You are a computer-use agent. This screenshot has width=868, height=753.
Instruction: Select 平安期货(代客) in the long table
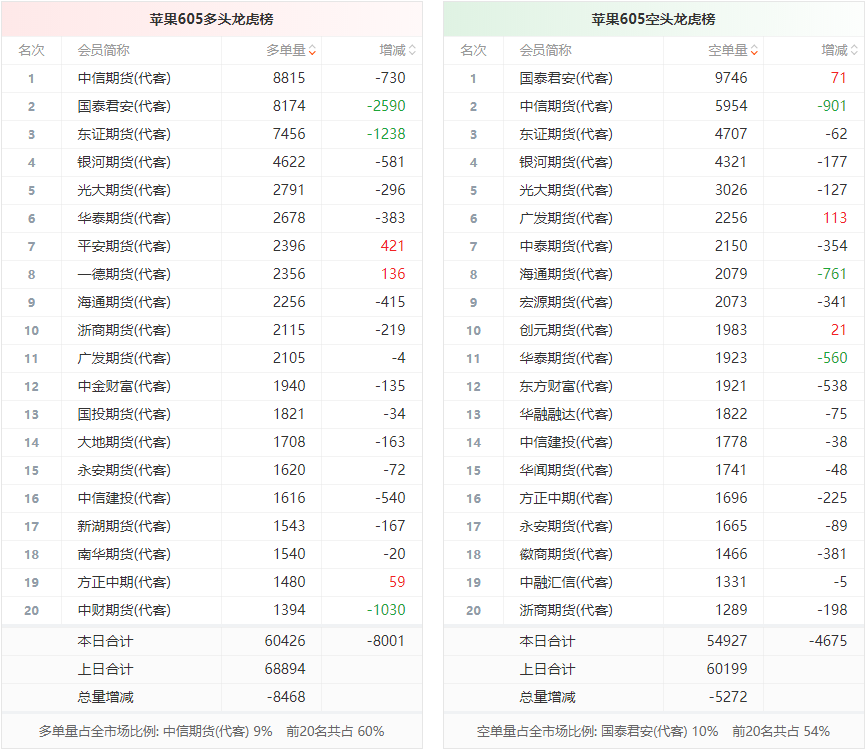124,246
